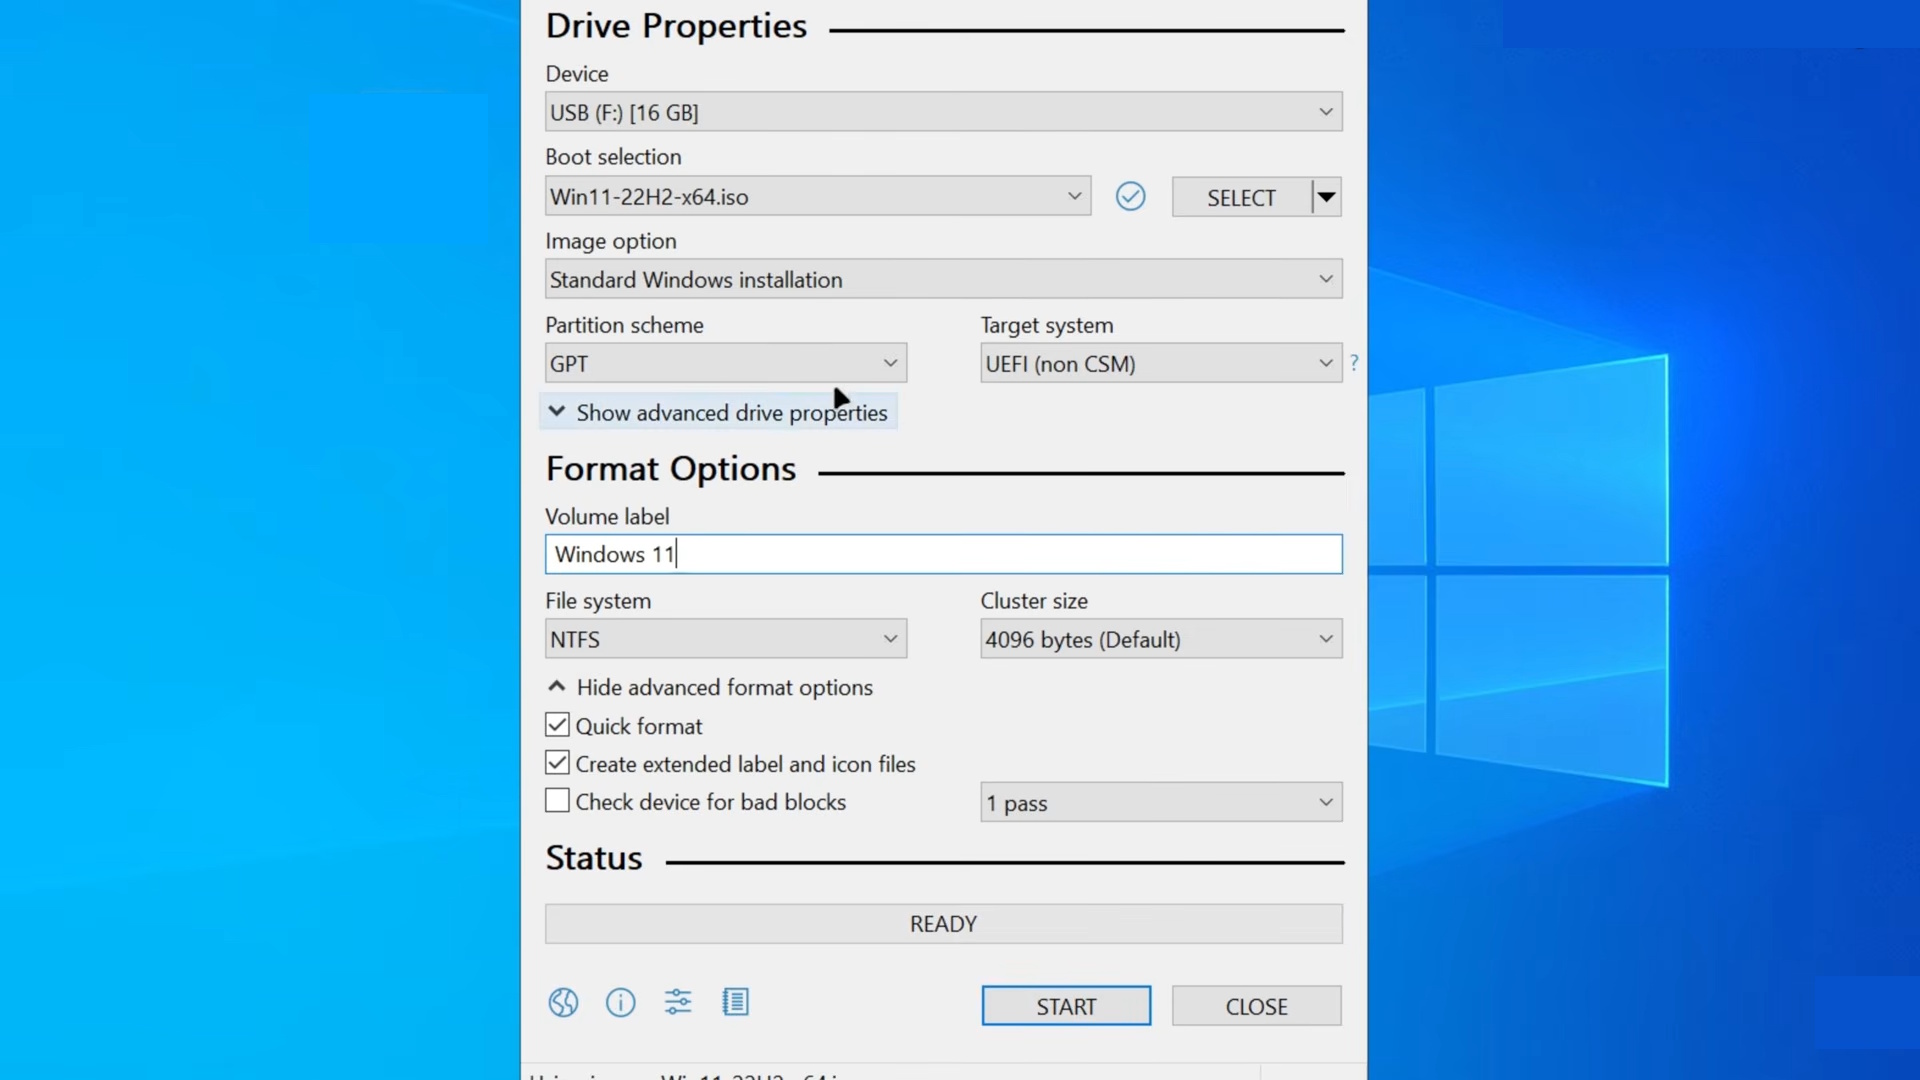1920x1080 pixels.
Task: Open the language selection globe icon
Action: [x=562, y=1002]
